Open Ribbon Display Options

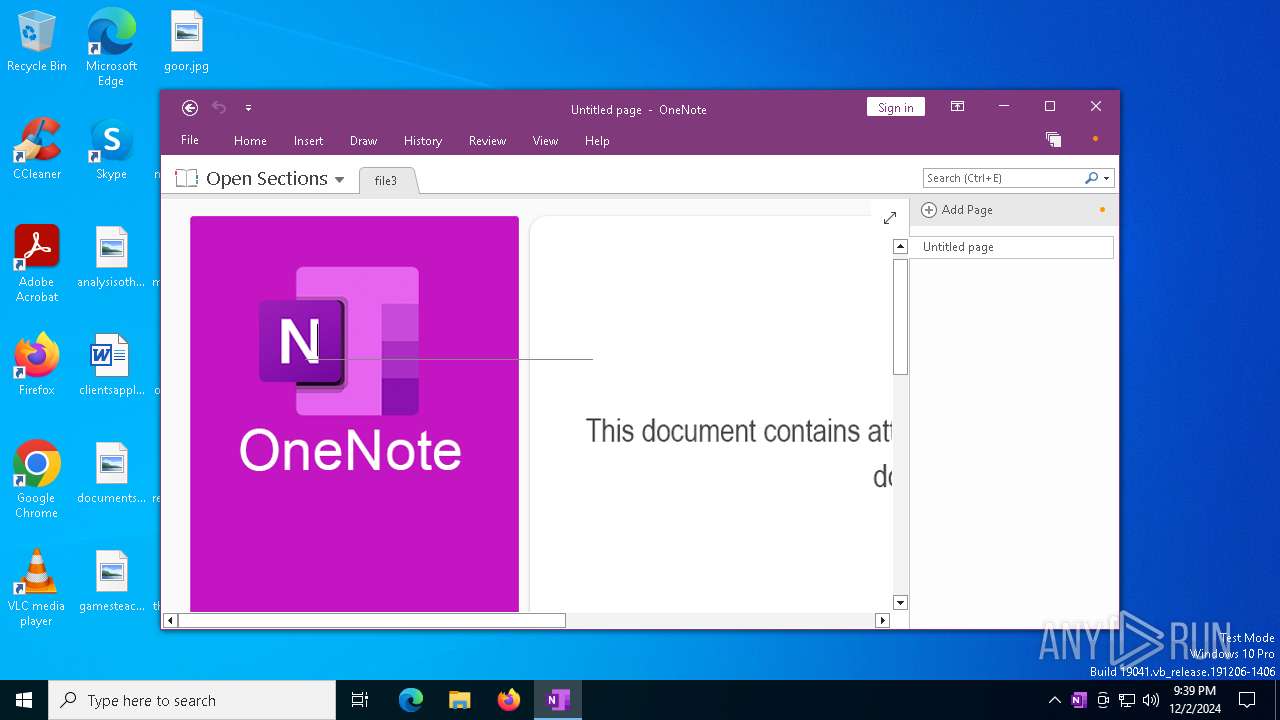coord(957,107)
